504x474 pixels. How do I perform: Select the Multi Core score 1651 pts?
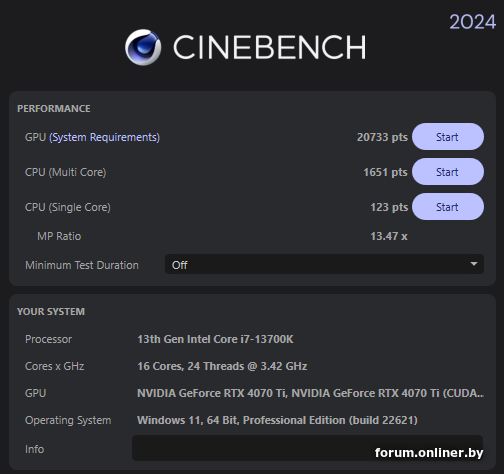click(x=385, y=172)
